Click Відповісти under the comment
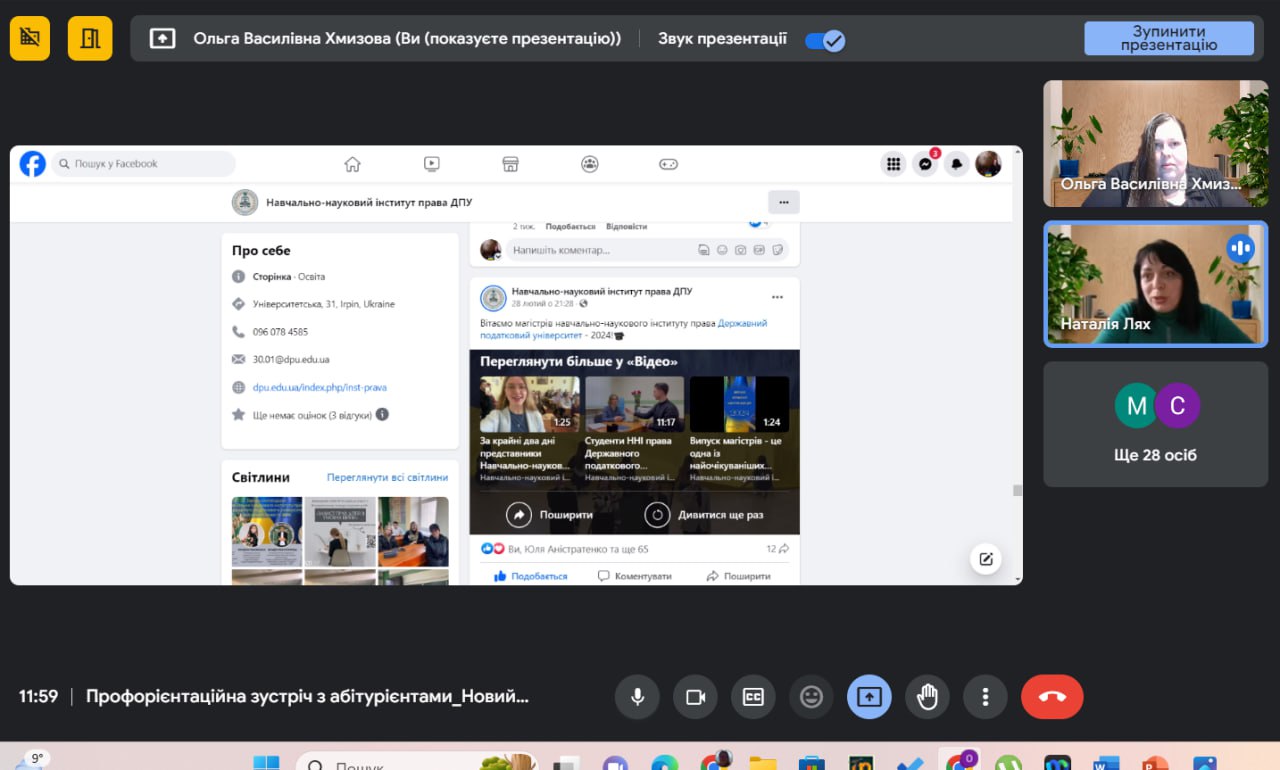This screenshot has width=1280, height=770. 626,226
